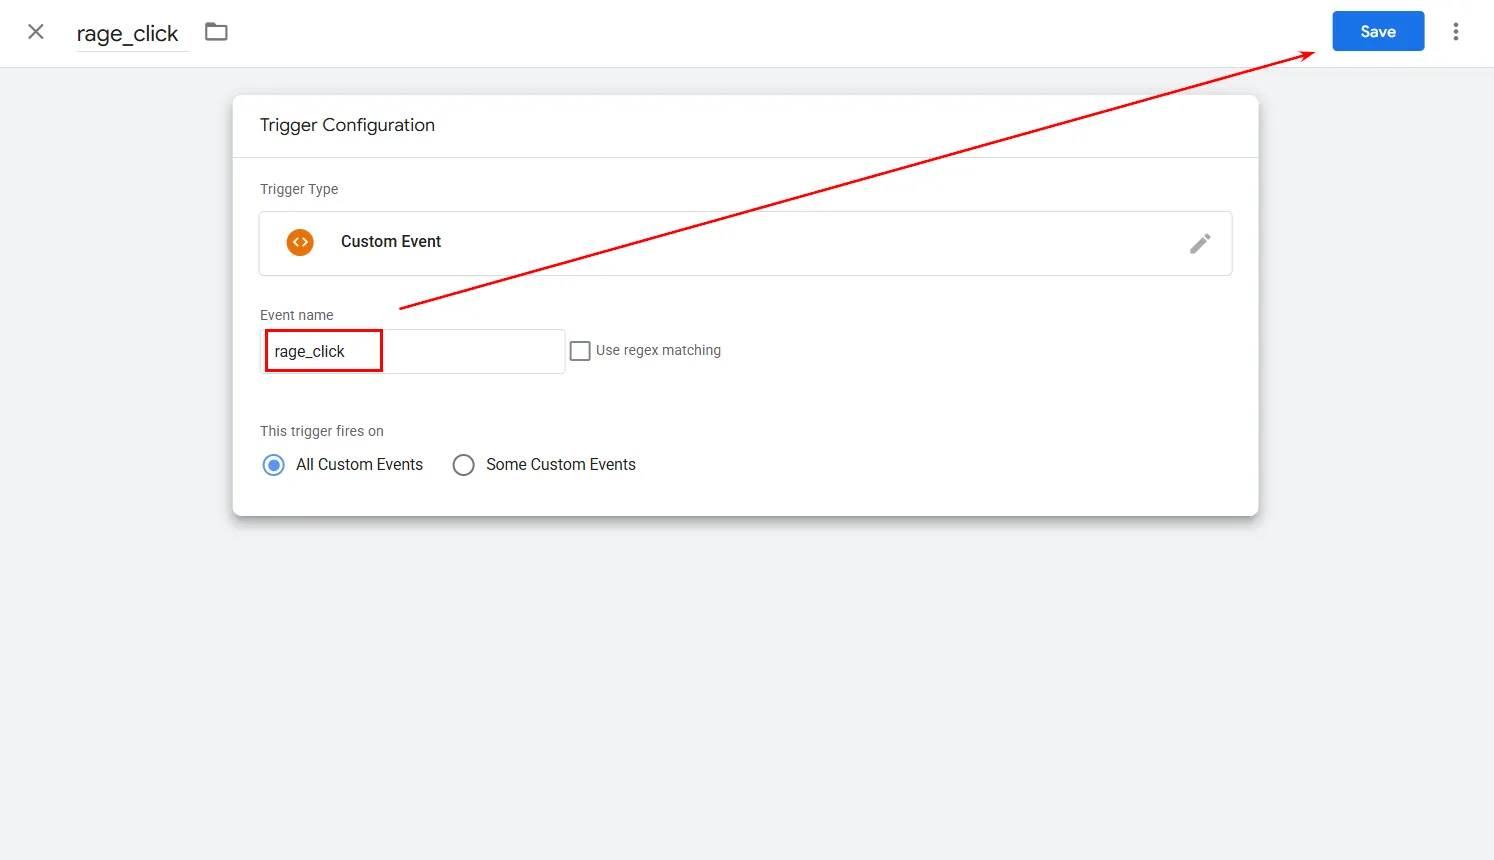Enable the Use regex matching checkbox
This screenshot has width=1494, height=860.
(x=580, y=351)
